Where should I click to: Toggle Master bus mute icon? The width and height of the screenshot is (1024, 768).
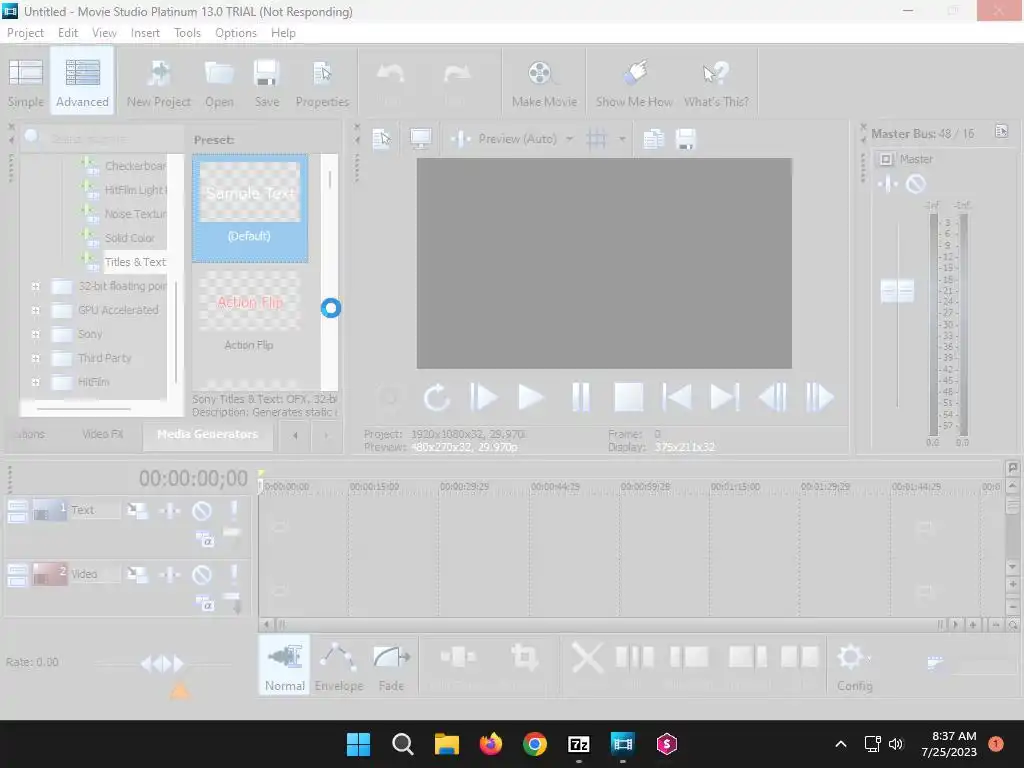coord(916,184)
